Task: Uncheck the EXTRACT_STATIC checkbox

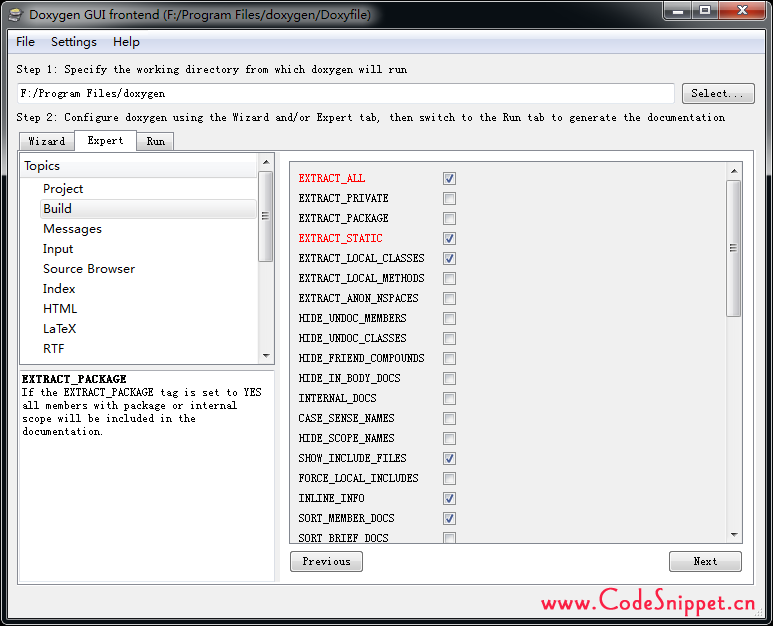Action: click(x=449, y=239)
